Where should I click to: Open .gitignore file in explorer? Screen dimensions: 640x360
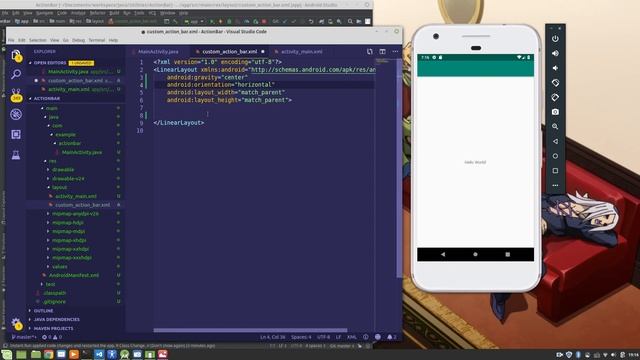[55, 302]
